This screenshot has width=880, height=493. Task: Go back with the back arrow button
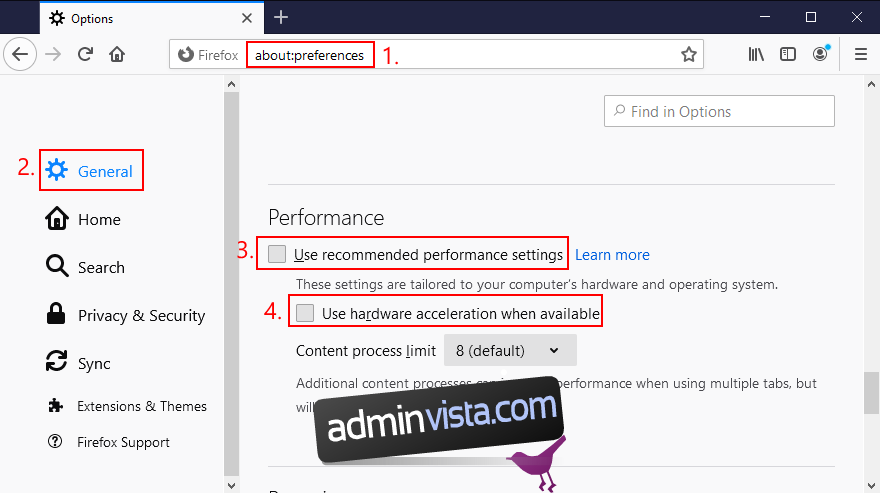(x=20, y=54)
